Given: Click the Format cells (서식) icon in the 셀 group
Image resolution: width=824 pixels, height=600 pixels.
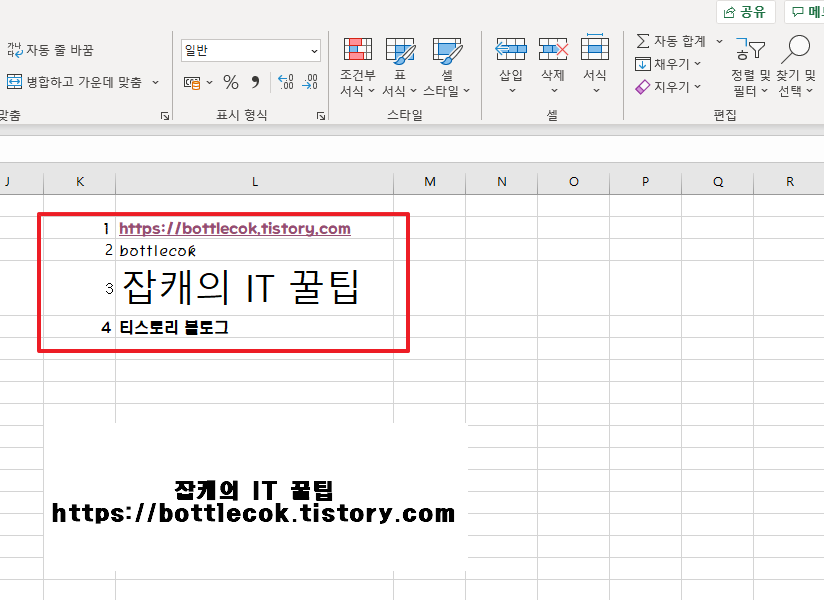Looking at the screenshot, I should 595,49.
